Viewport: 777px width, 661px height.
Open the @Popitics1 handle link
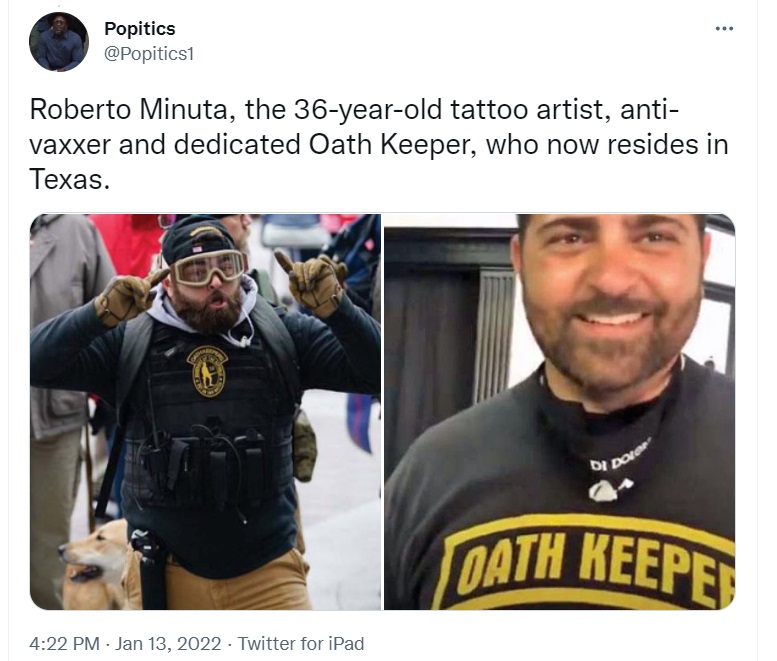(x=149, y=54)
